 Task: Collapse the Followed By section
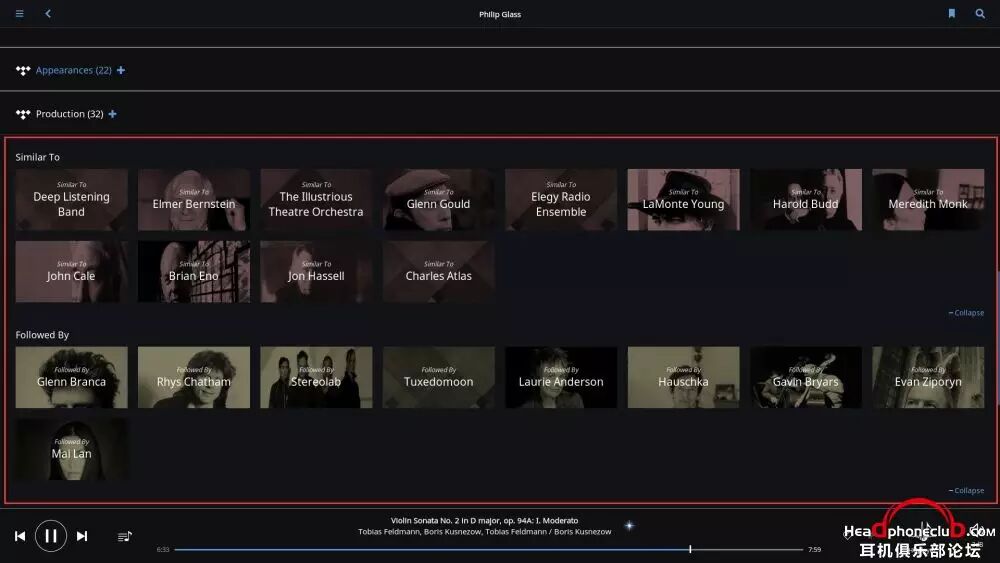point(966,491)
